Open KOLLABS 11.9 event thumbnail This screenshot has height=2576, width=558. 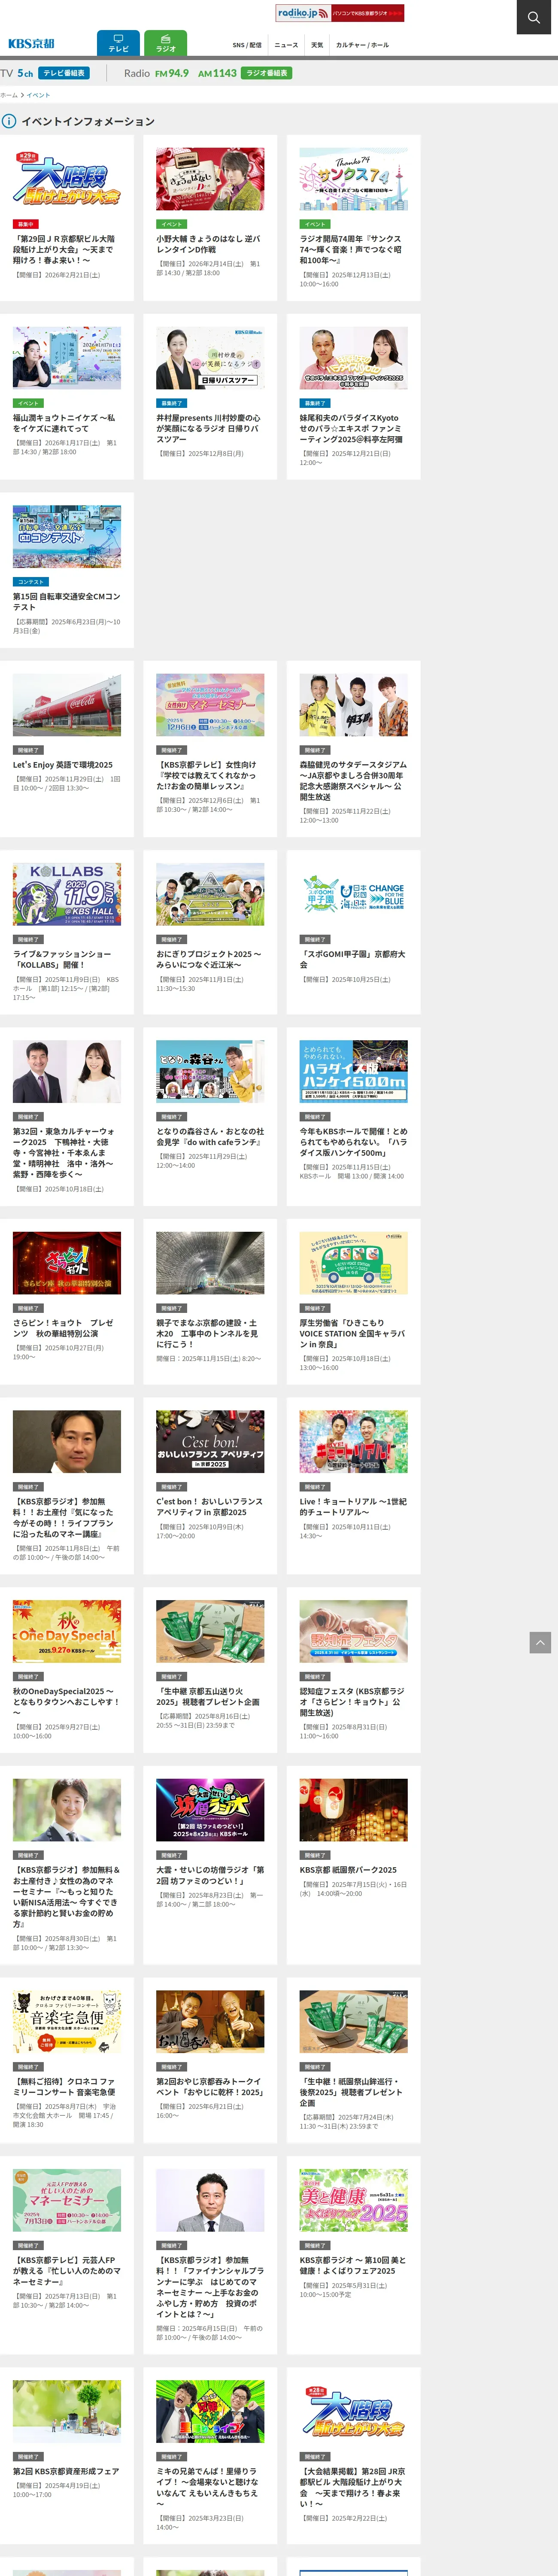[x=67, y=894]
